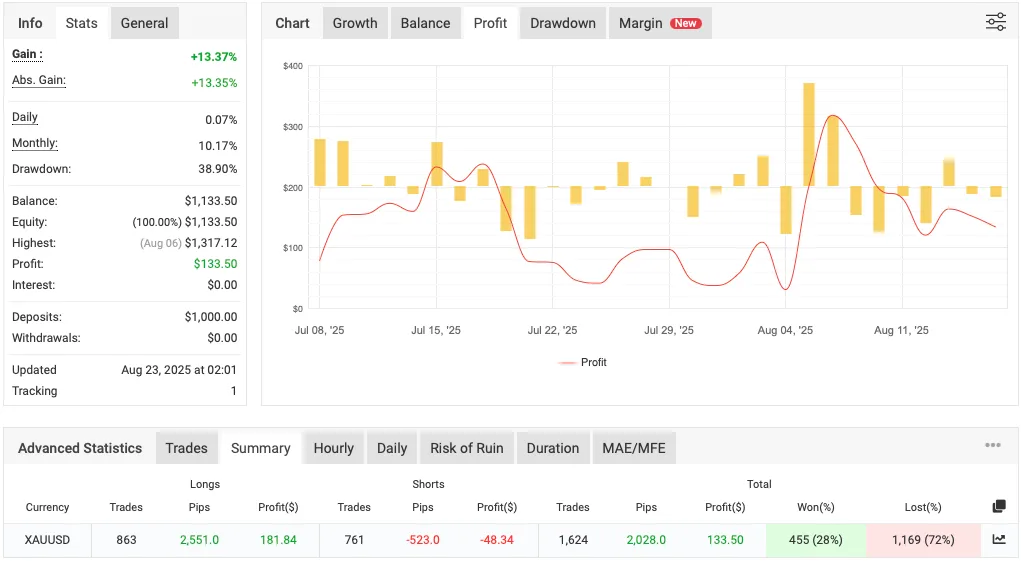Click the three-dots menu in Advanced Statistics
The height and width of the screenshot is (561, 1021).
[x=992, y=446]
